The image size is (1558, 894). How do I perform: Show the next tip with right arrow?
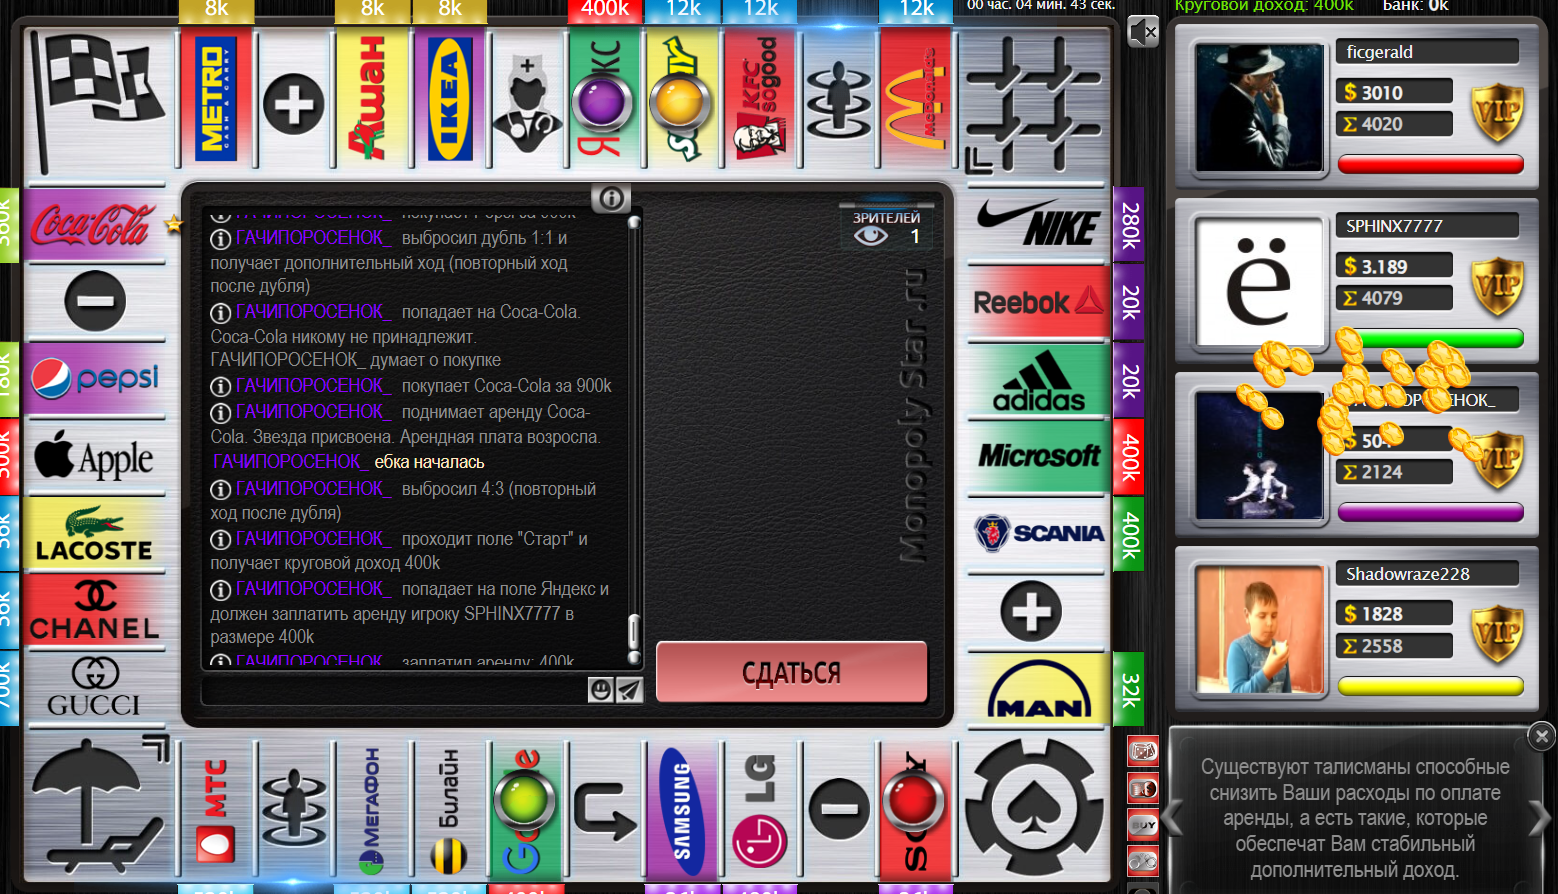coord(1539,818)
